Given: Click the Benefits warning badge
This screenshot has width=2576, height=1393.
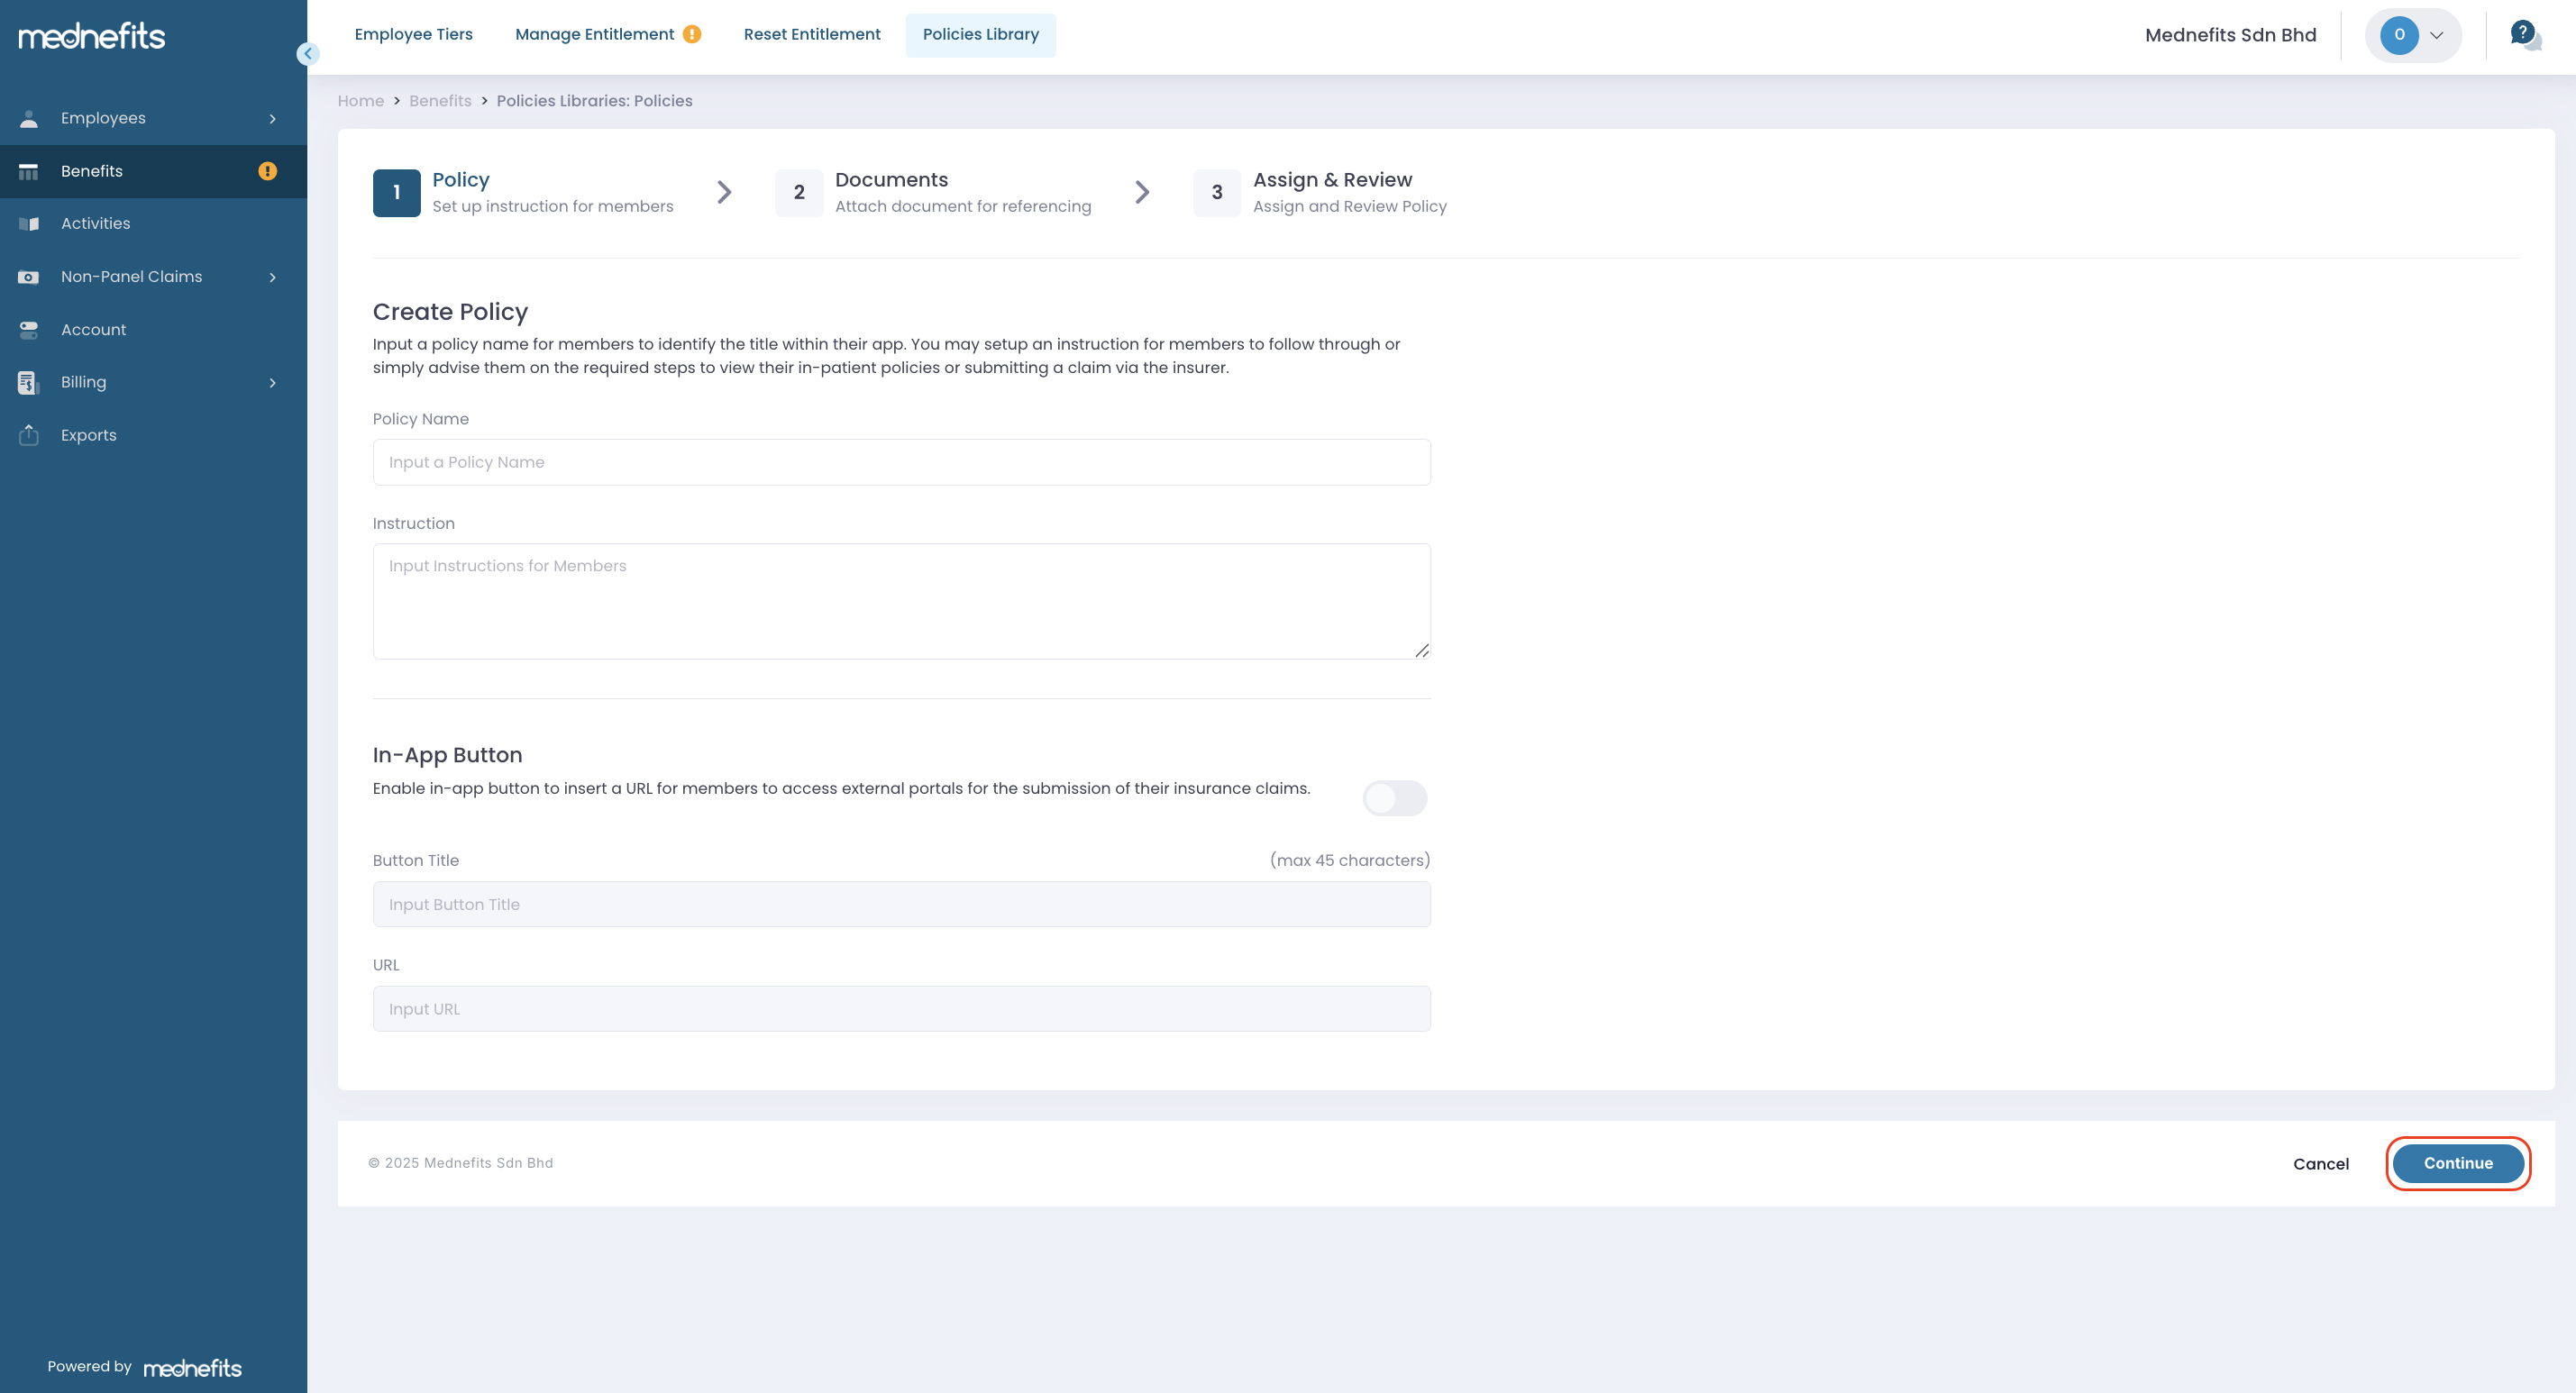Looking at the screenshot, I should (267, 171).
